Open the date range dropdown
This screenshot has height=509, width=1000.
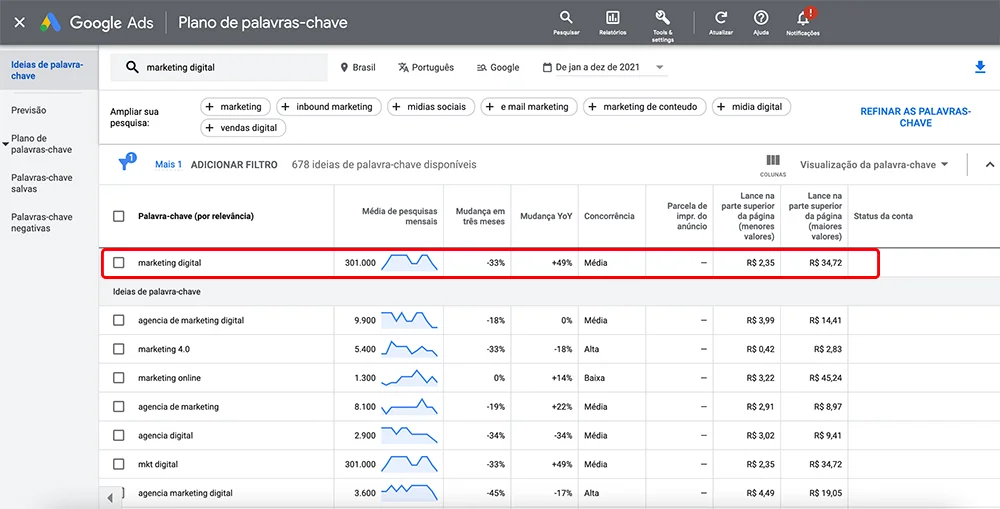coord(603,67)
